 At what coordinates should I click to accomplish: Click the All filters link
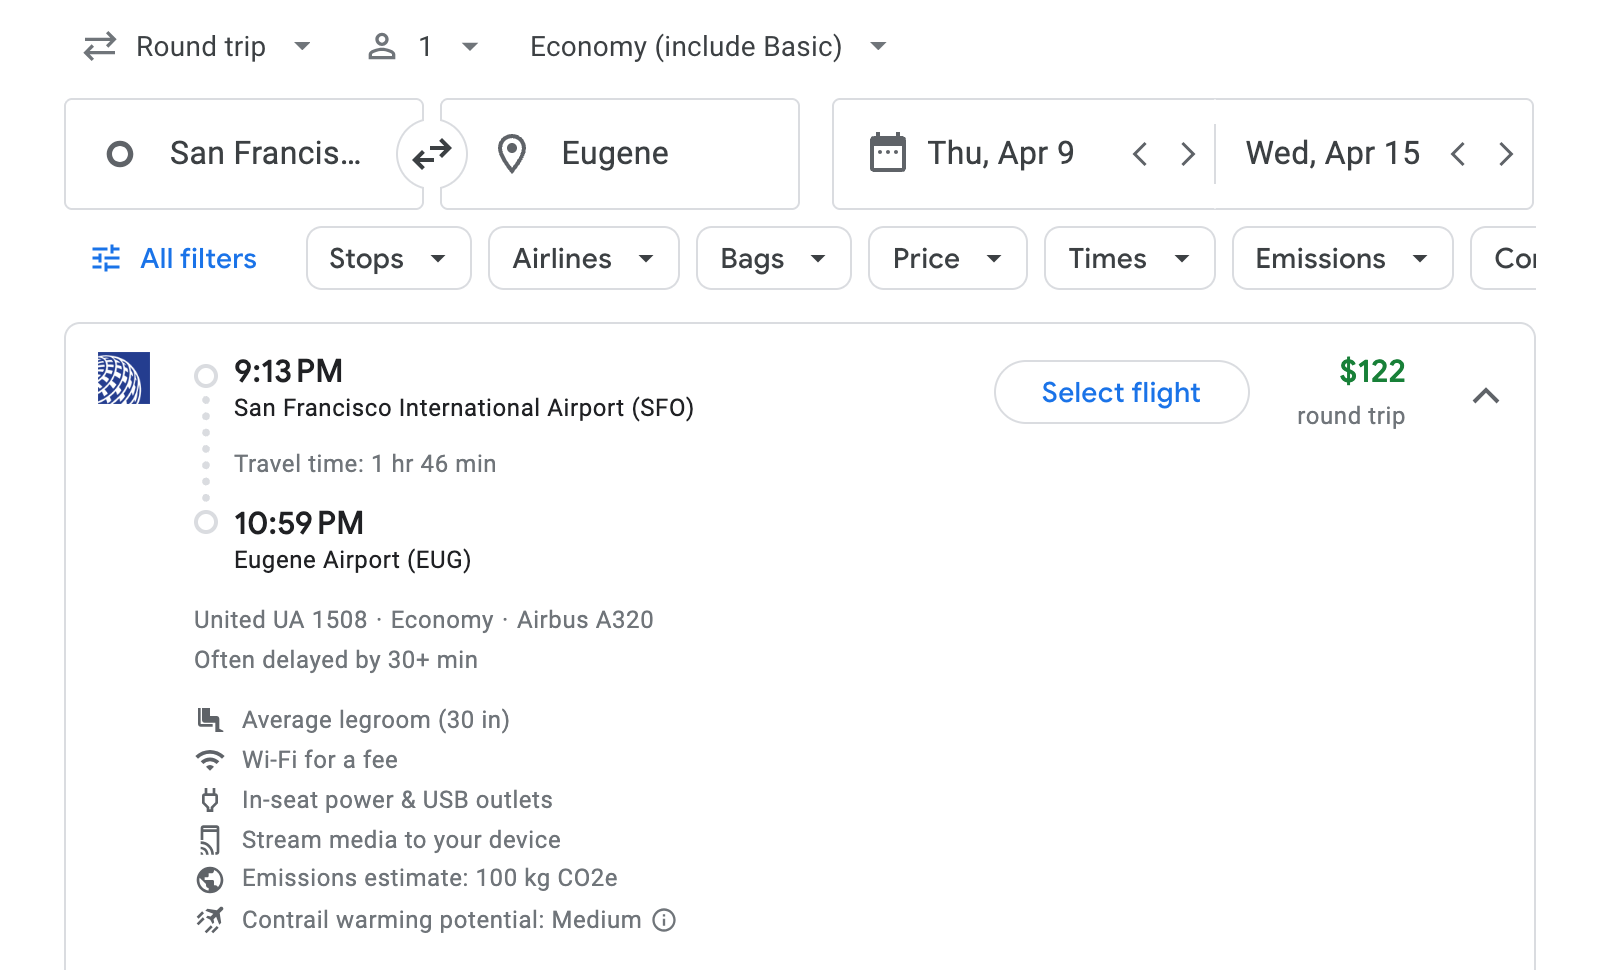(x=197, y=258)
